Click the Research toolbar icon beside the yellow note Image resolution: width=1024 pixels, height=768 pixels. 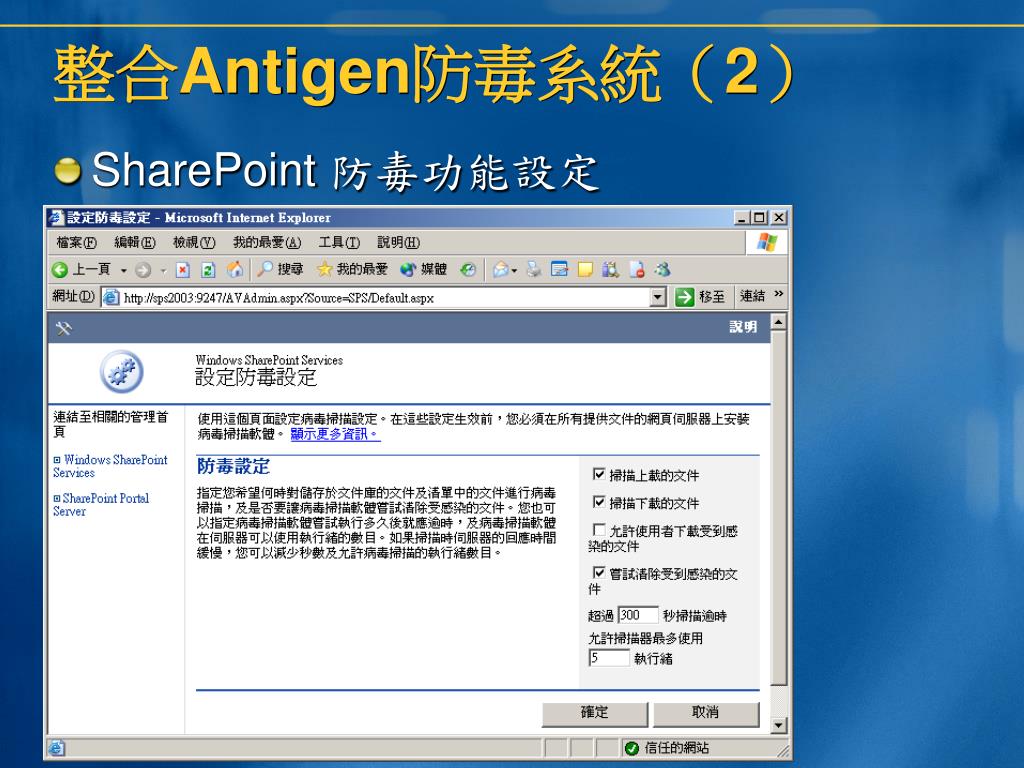coord(611,269)
